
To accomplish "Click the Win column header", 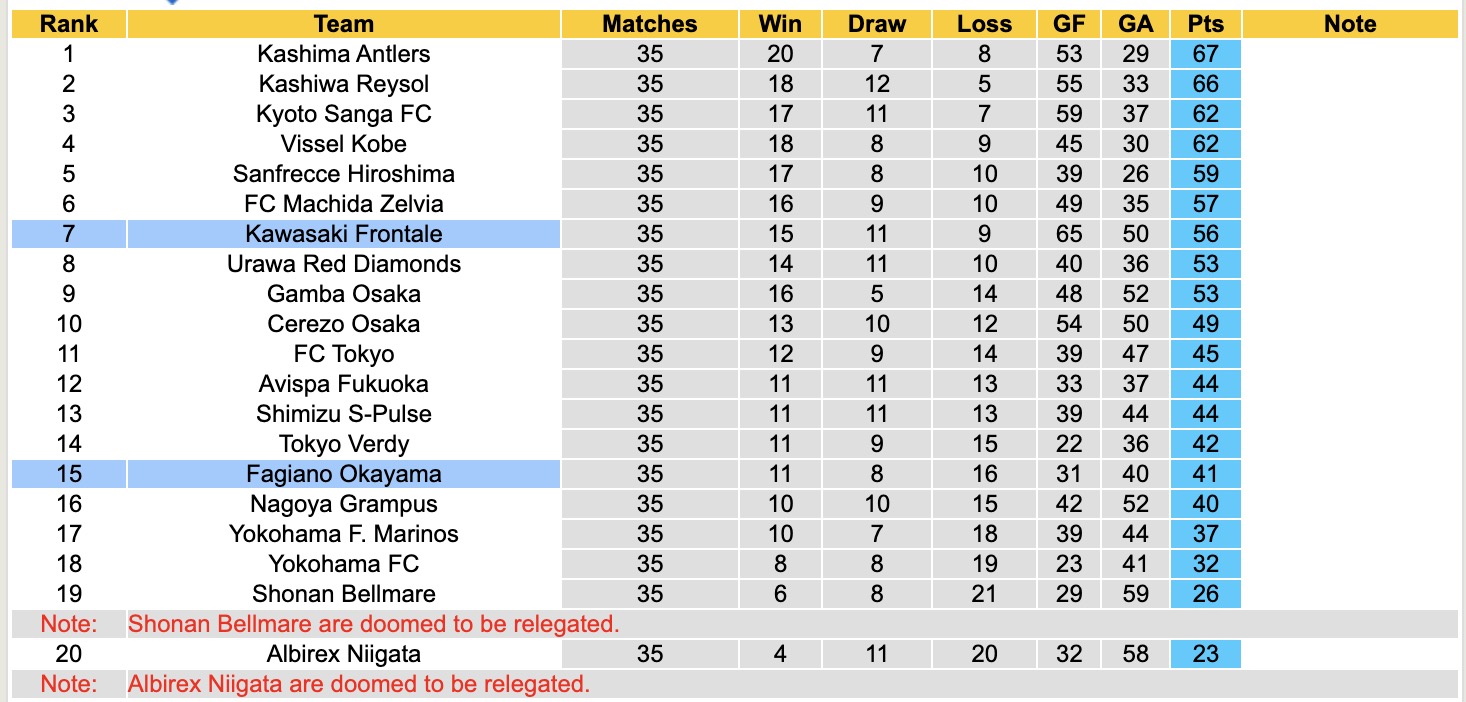I will (x=780, y=24).
